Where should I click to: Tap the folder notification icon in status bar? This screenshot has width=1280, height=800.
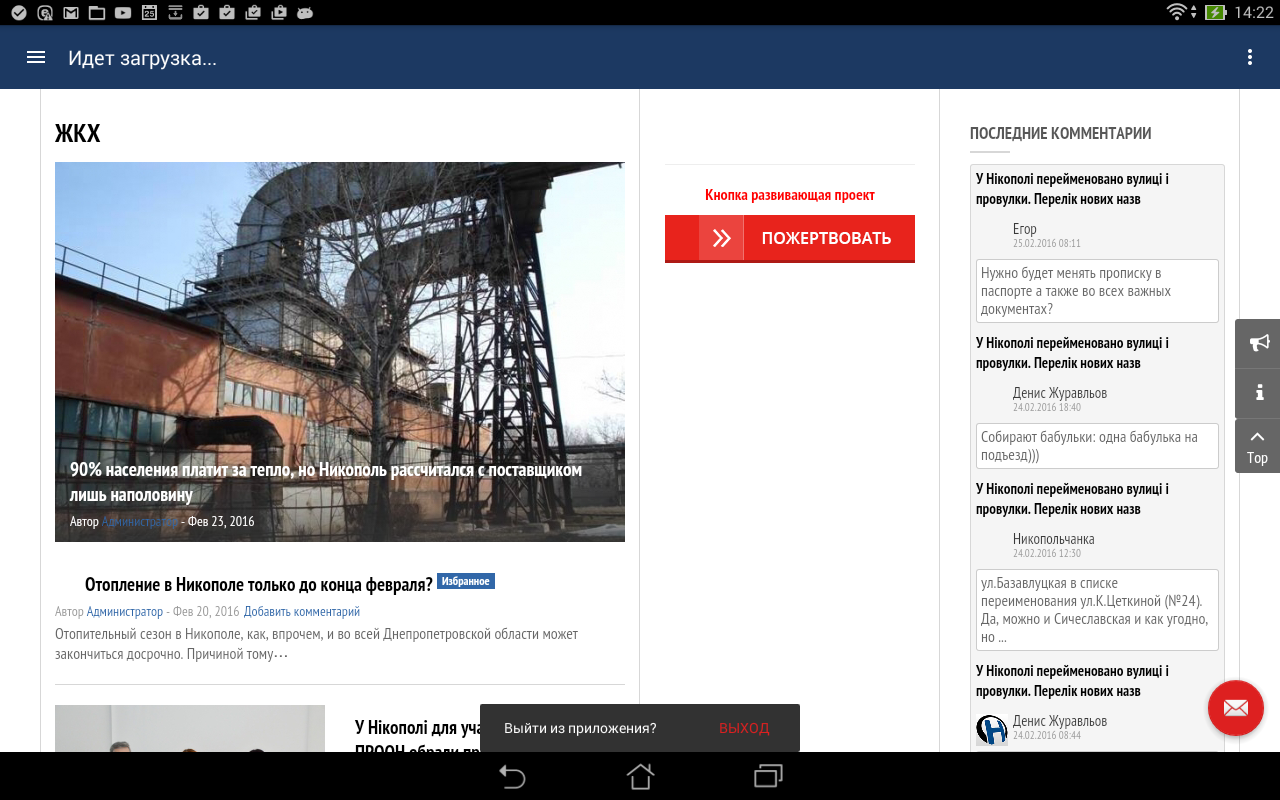97,13
